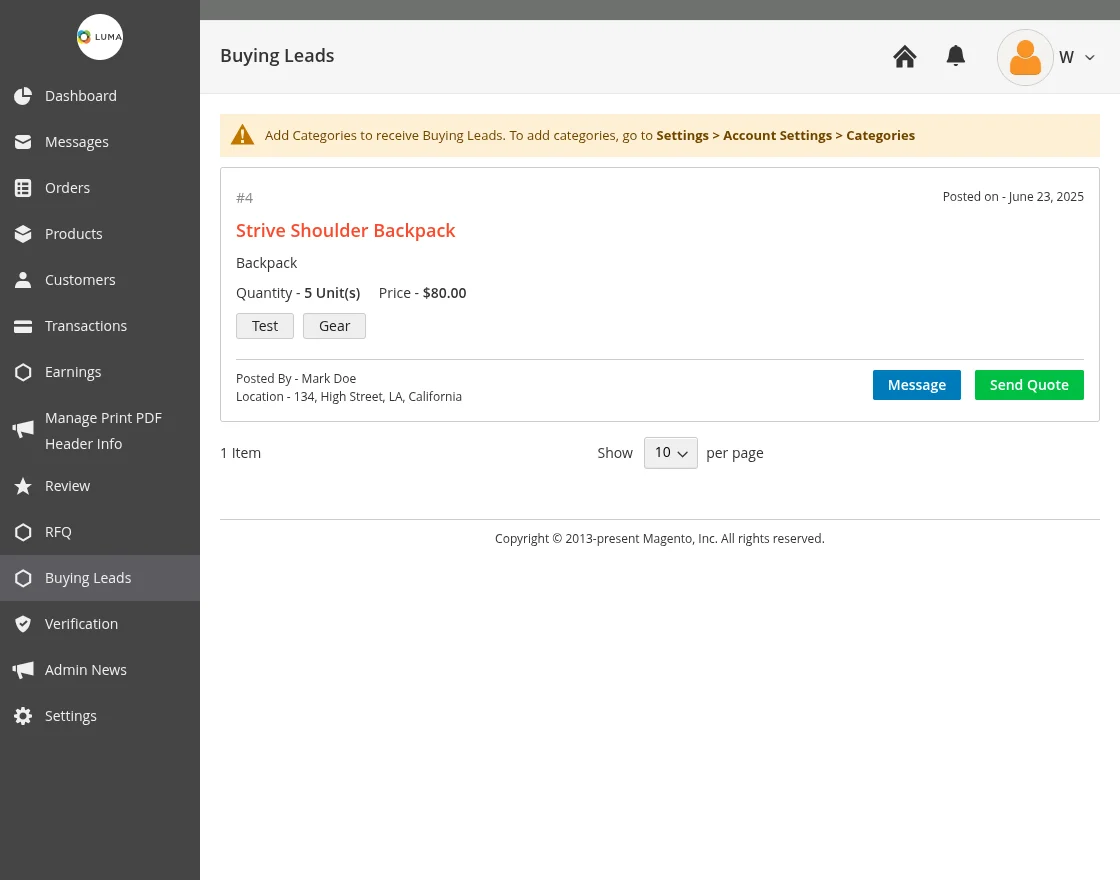Viewport: 1120px width, 880px height.
Task: Expand the account menu chevron next to W
Action: point(1089,57)
